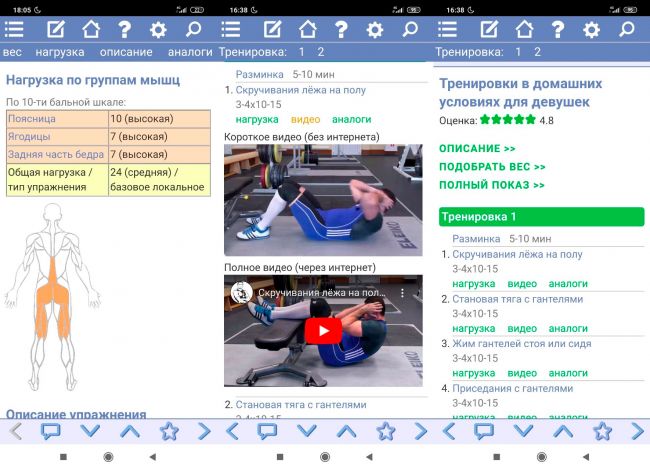The height and width of the screenshot is (470, 650).
Task: Tap search magnifier on the middle screen
Action: click(x=410, y=29)
